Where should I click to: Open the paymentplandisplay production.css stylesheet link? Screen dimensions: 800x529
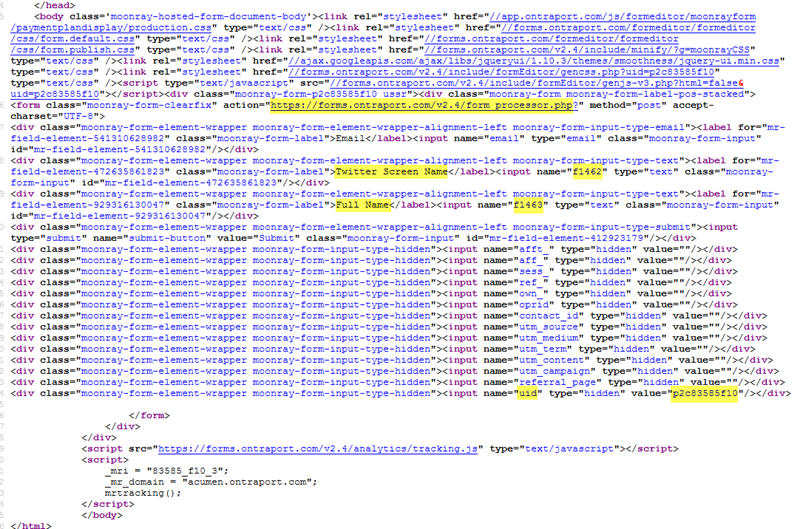click(622, 17)
